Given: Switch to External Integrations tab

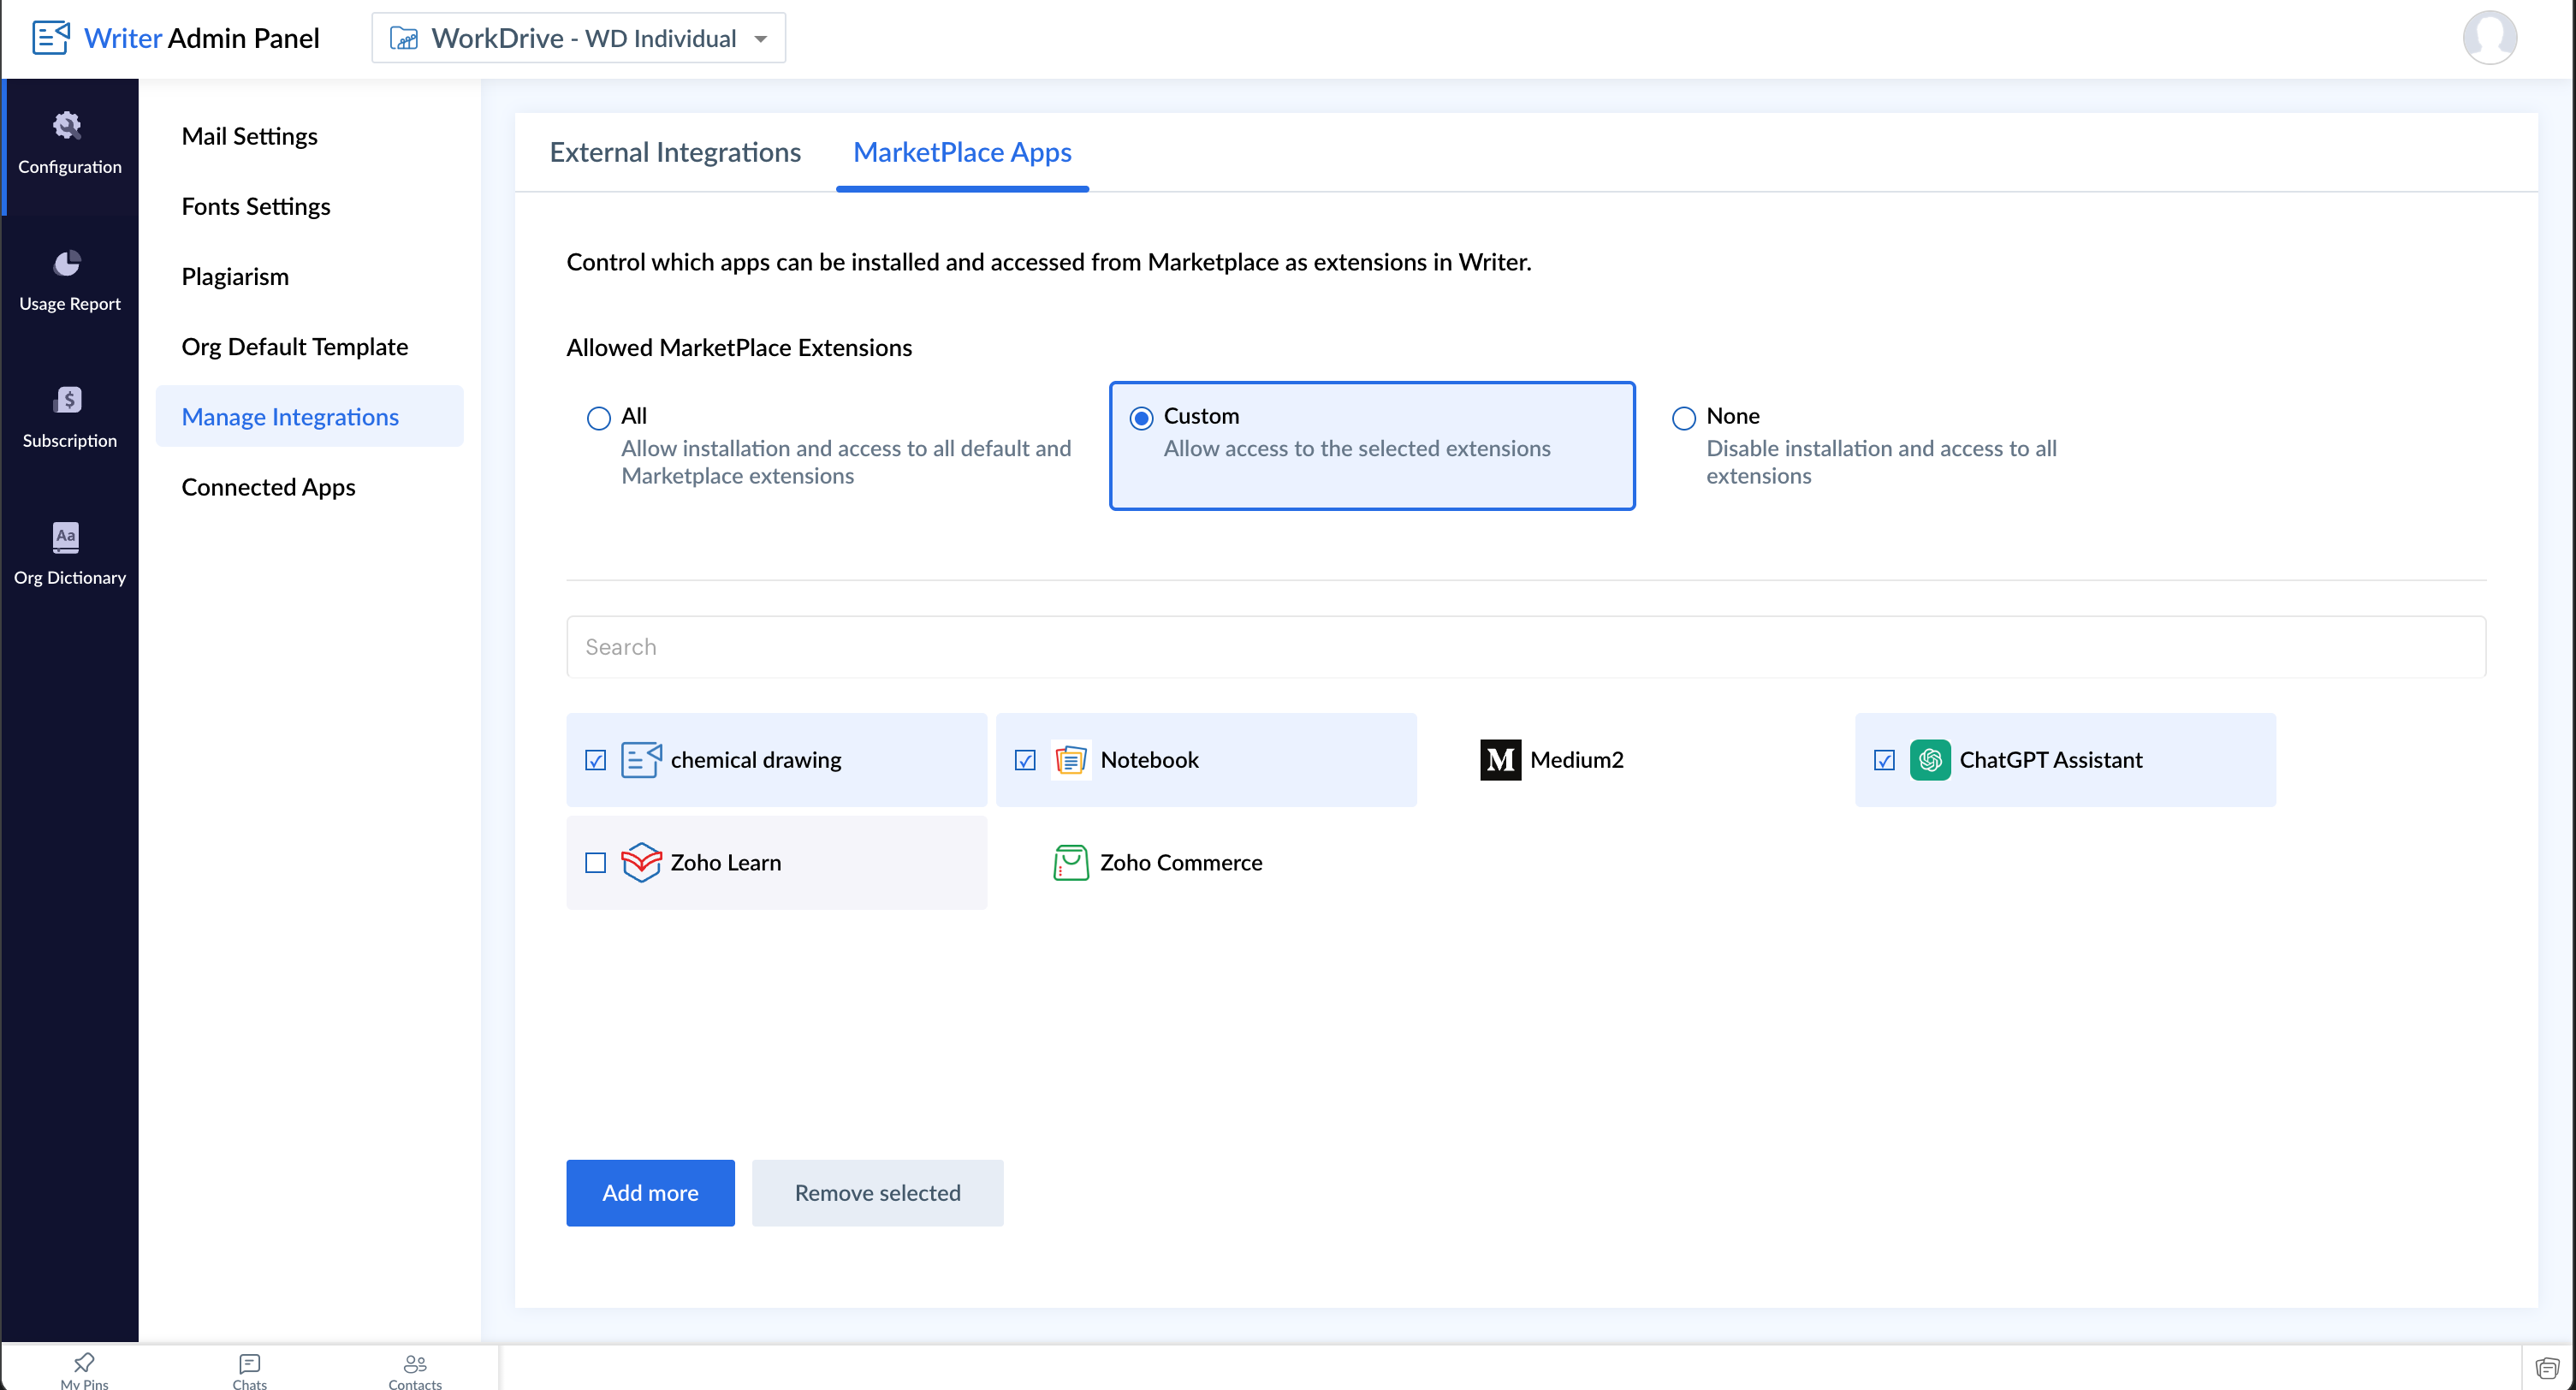Looking at the screenshot, I should pyautogui.click(x=675, y=152).
